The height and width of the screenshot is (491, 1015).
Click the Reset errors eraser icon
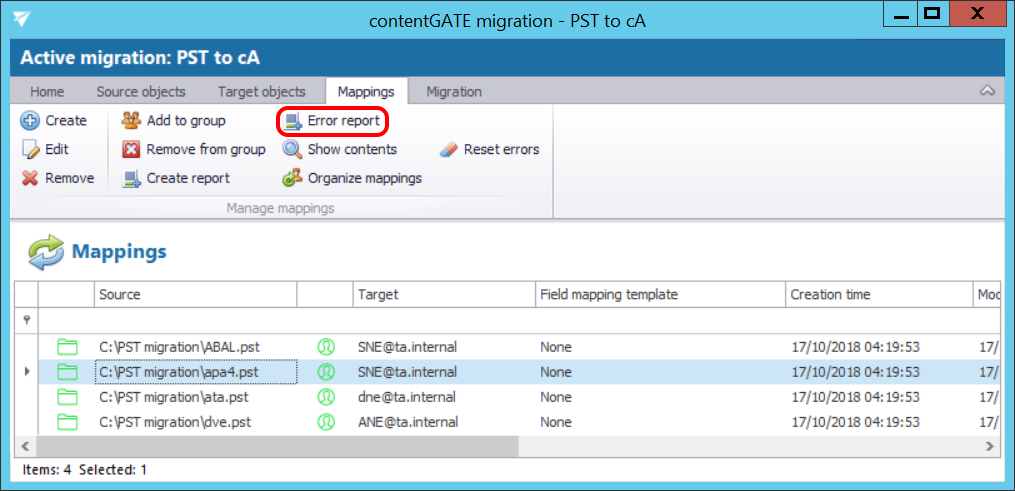pos(448,150)
